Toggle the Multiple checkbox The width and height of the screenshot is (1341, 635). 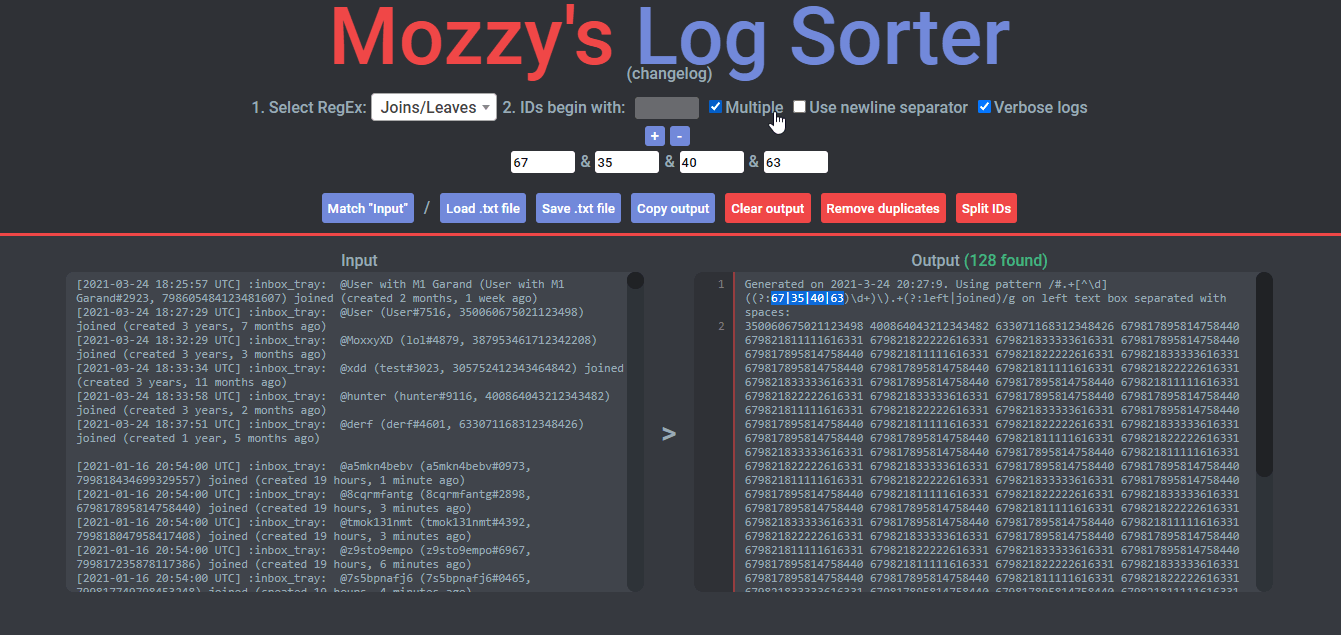tap(715, 107)
